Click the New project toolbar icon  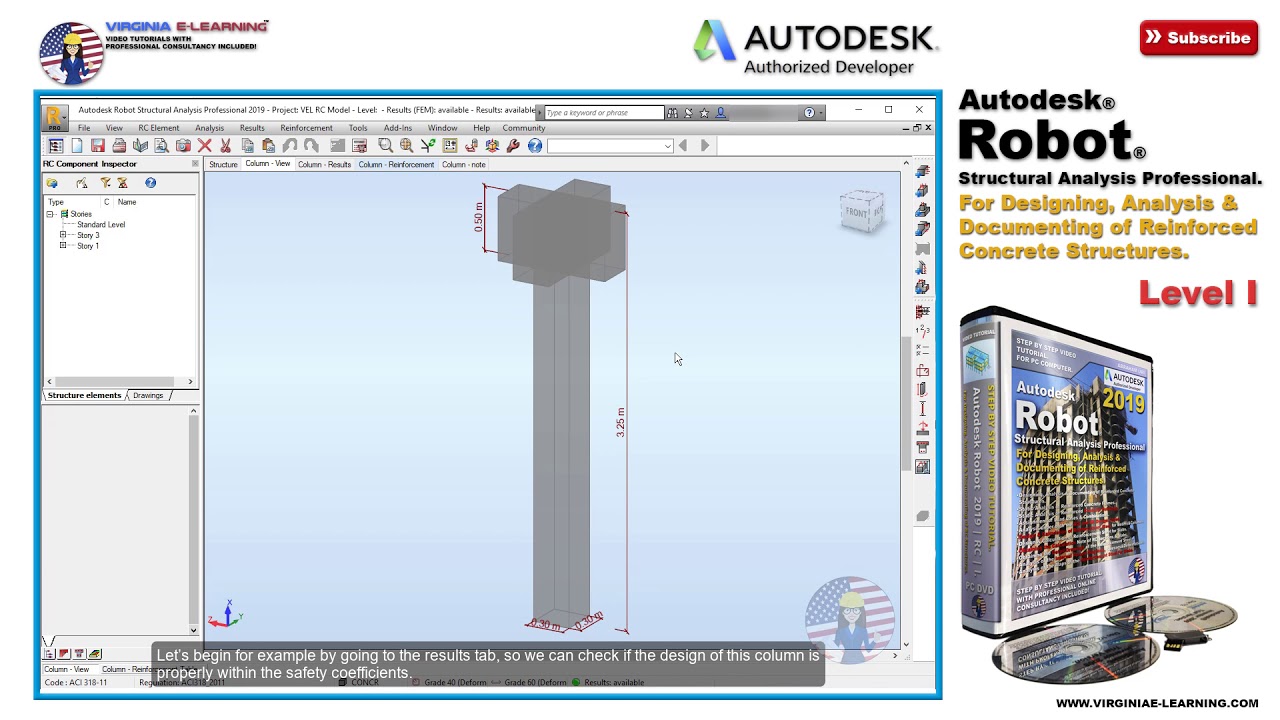tap(77, 146)
